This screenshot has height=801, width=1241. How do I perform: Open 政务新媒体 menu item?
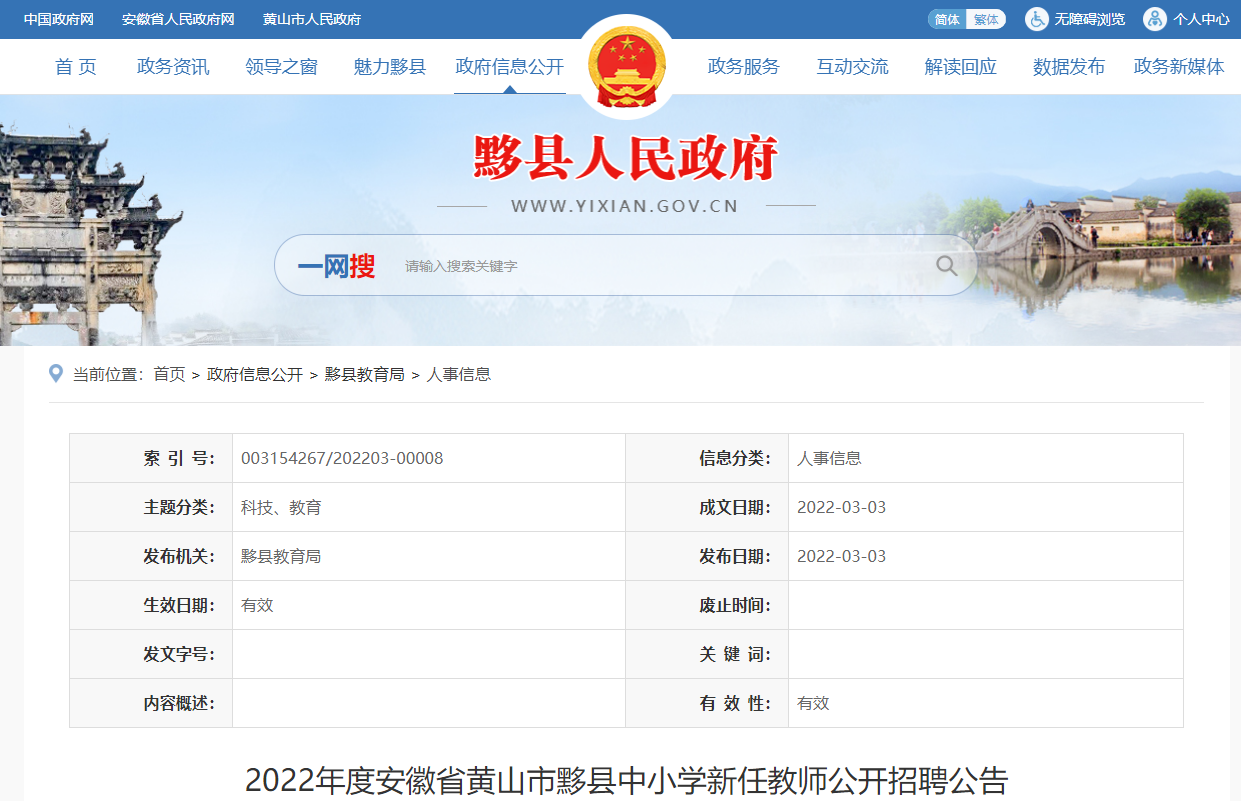click(x=1179, y=67)
